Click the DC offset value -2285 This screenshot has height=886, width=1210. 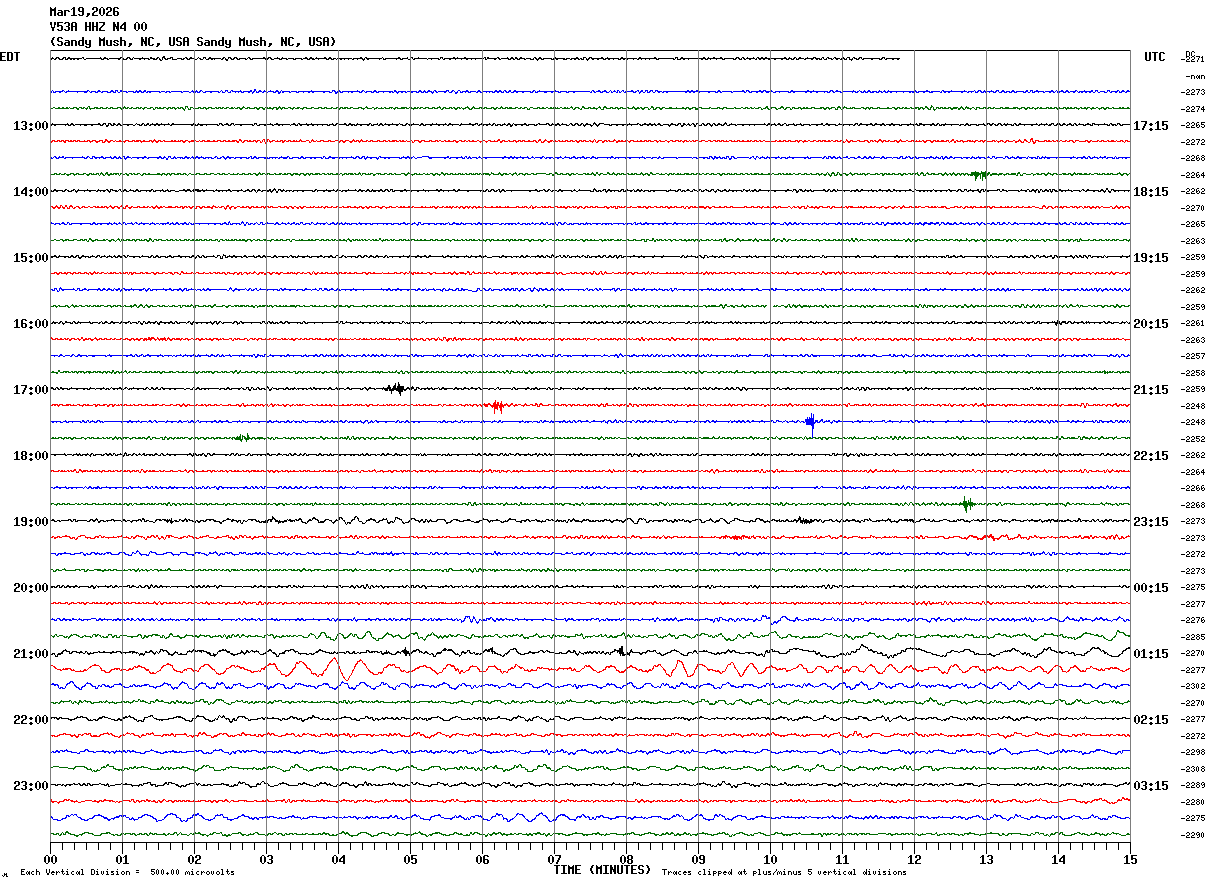[1194, 637]
